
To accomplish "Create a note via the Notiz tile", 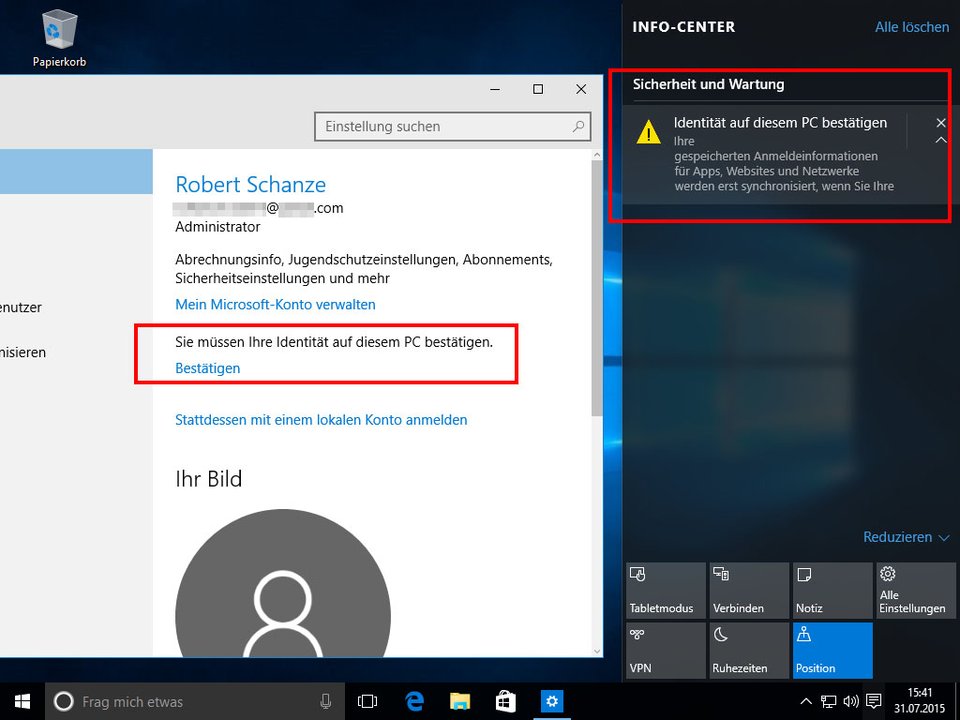I will (x=831, y=589).
